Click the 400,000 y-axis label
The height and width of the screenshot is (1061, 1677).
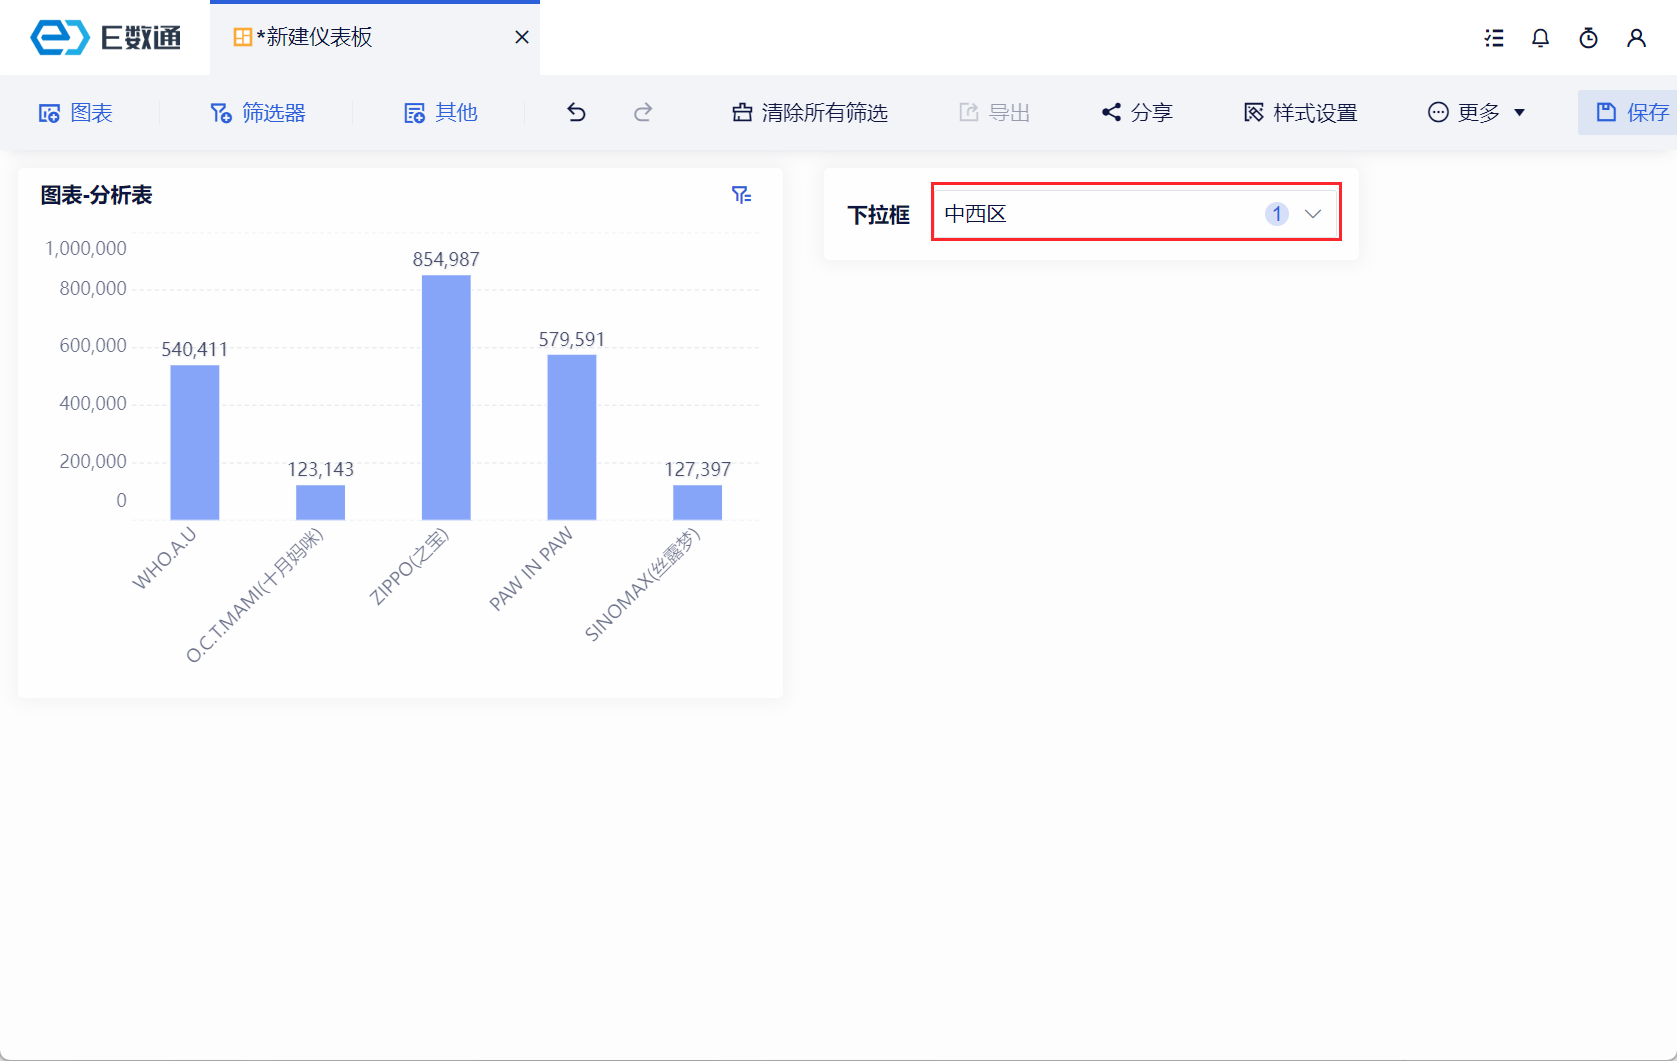[x=93, y=403]
